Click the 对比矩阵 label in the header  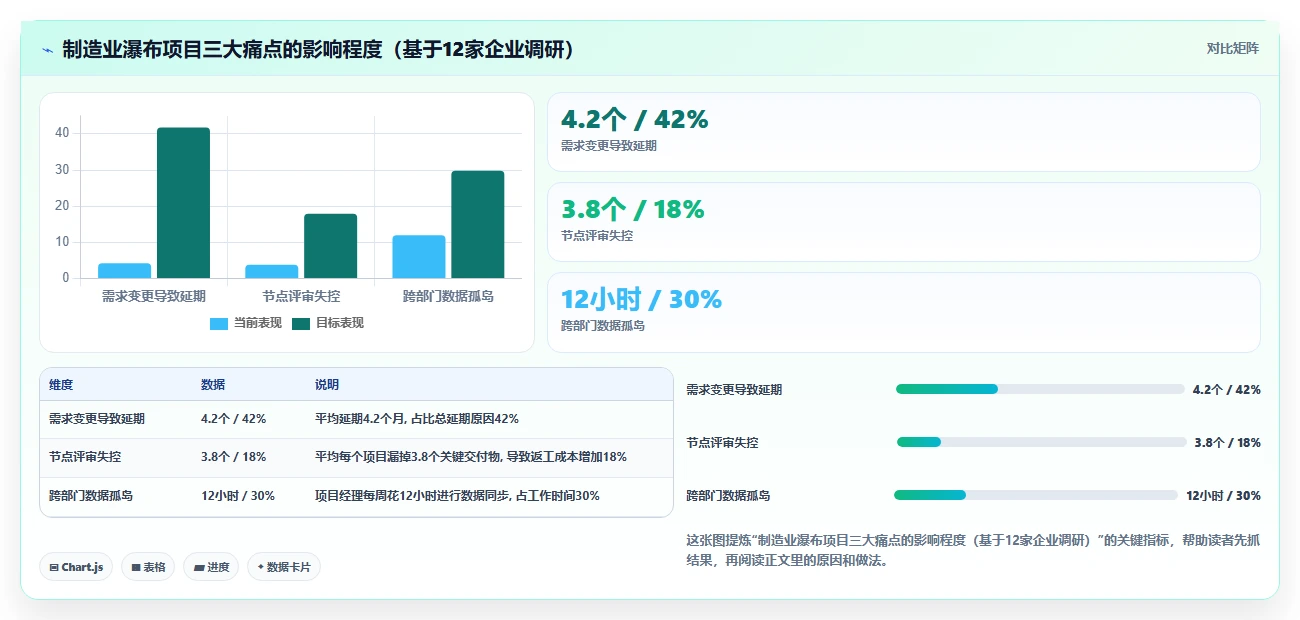[x=1232, y=48]
